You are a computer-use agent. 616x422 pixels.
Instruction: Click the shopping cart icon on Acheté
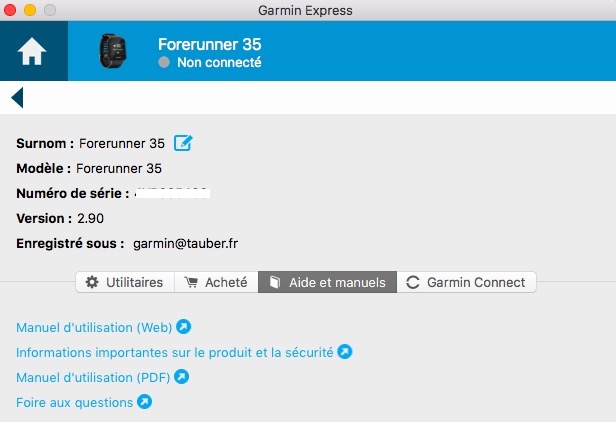pos(191,283)
